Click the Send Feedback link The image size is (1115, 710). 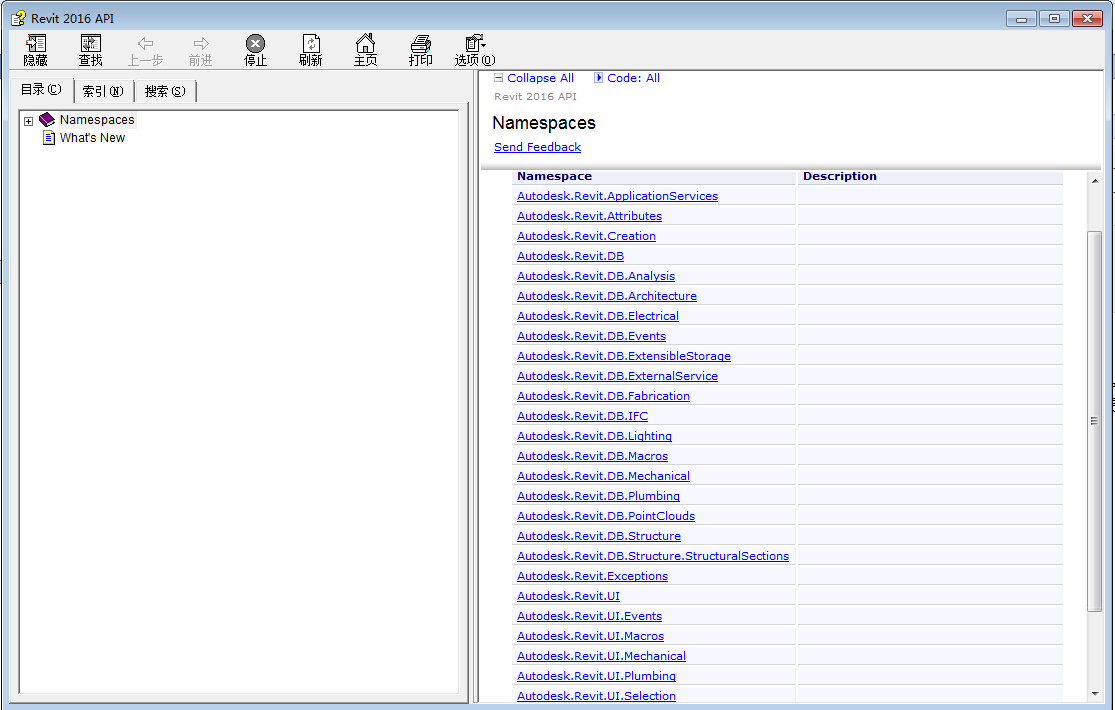tap(538, 147)
